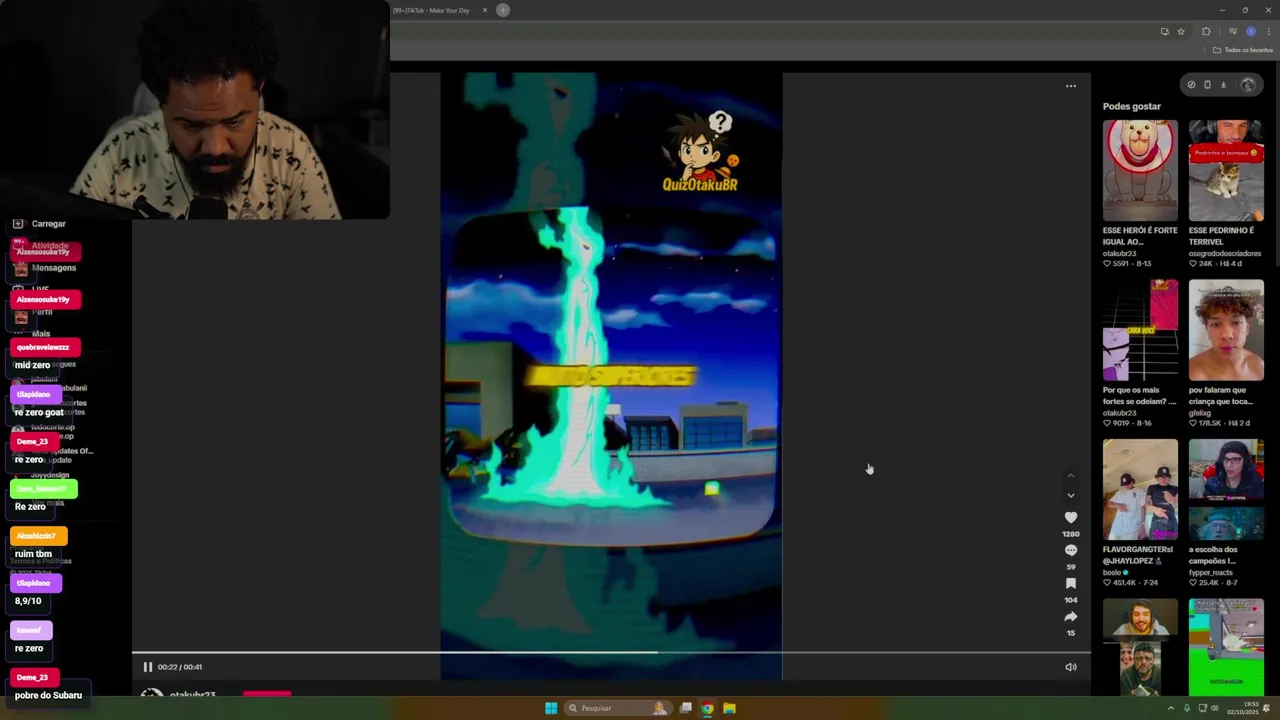Open the Chrome three-dot menu
Screen dimensions: 1280x720
pos(1268,31)
